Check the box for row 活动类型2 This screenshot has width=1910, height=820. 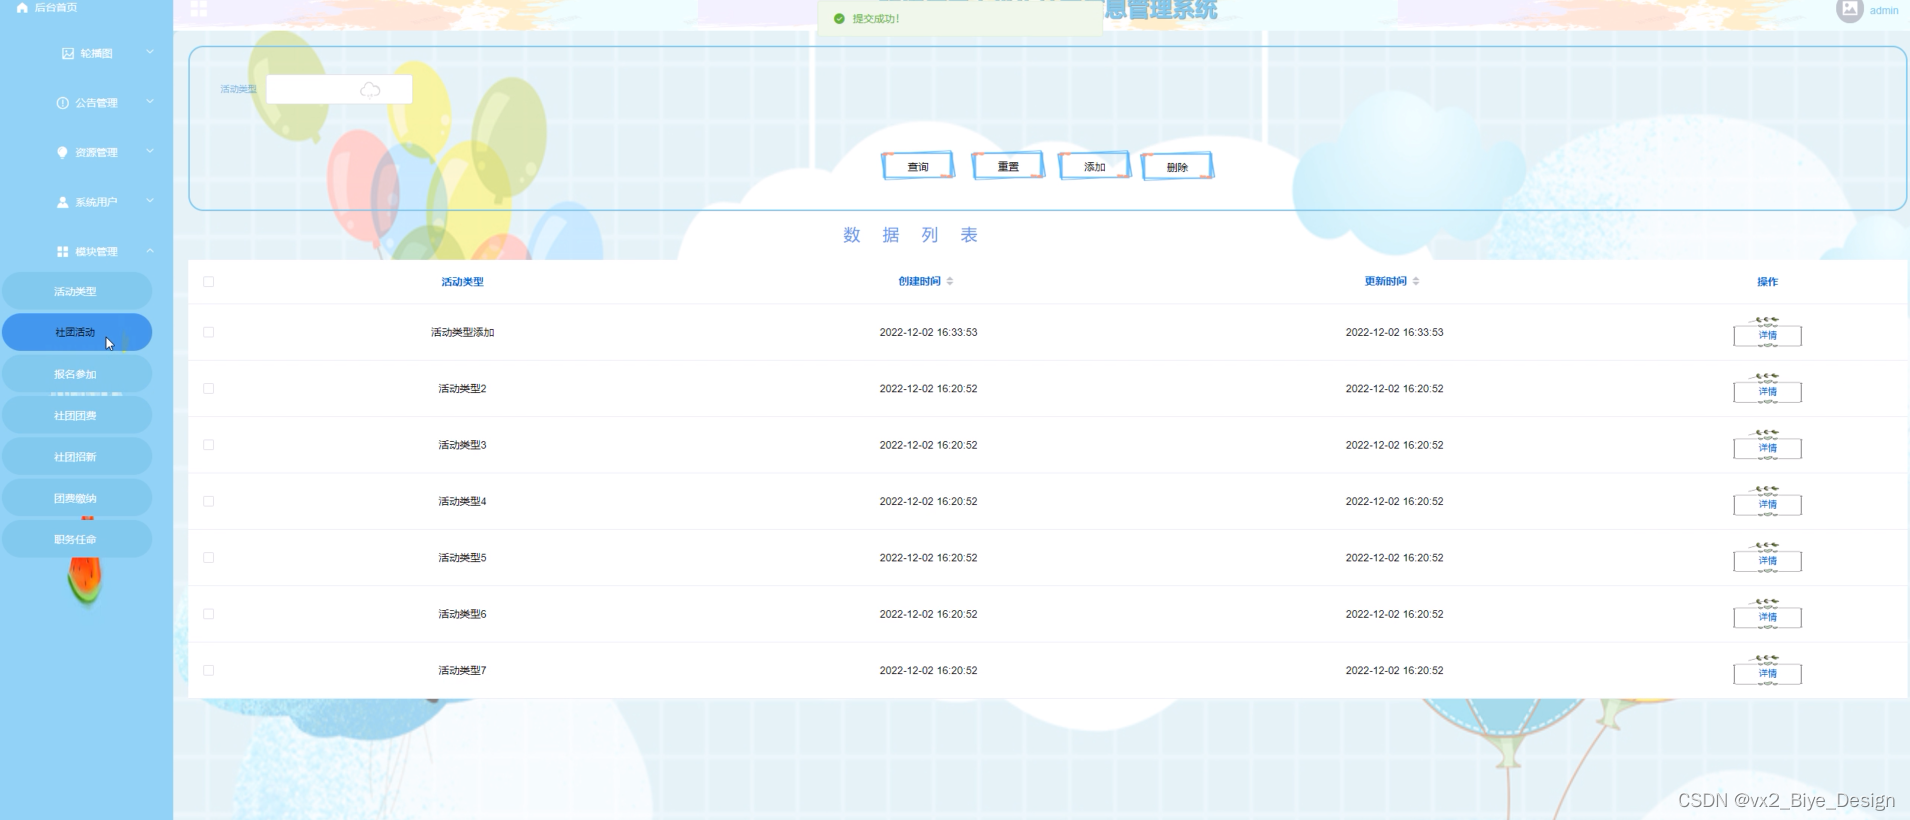click(208, 388)
